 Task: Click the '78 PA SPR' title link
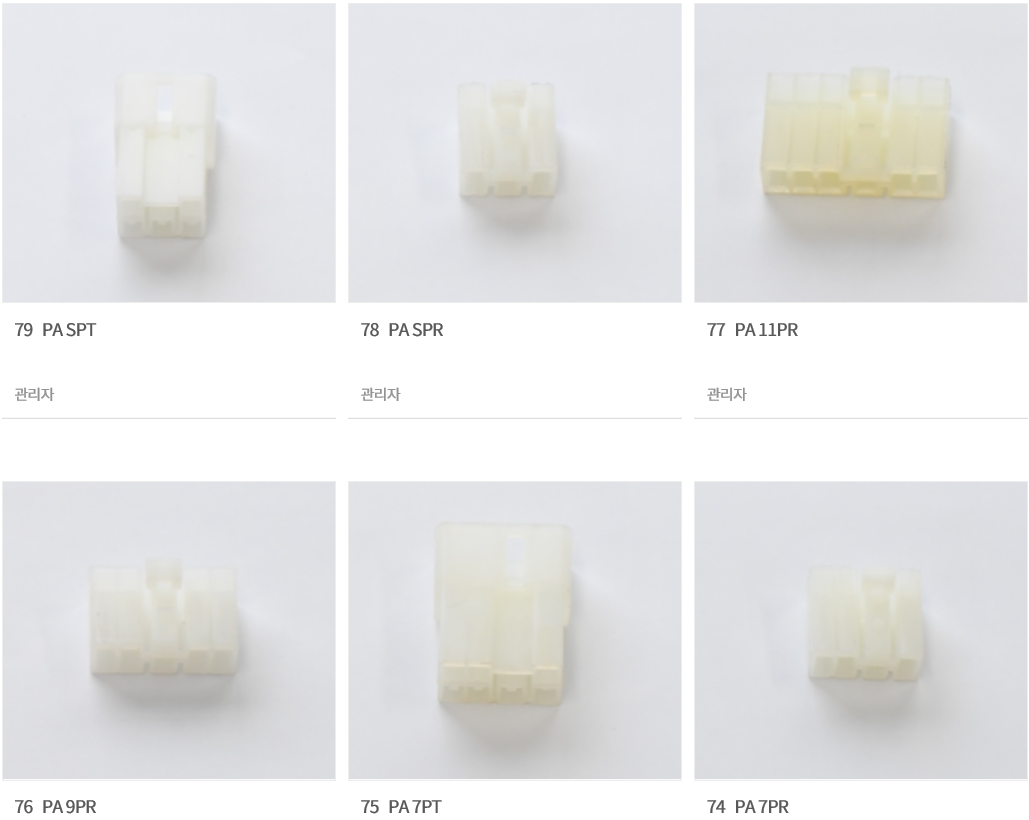(x=402, y=330)
